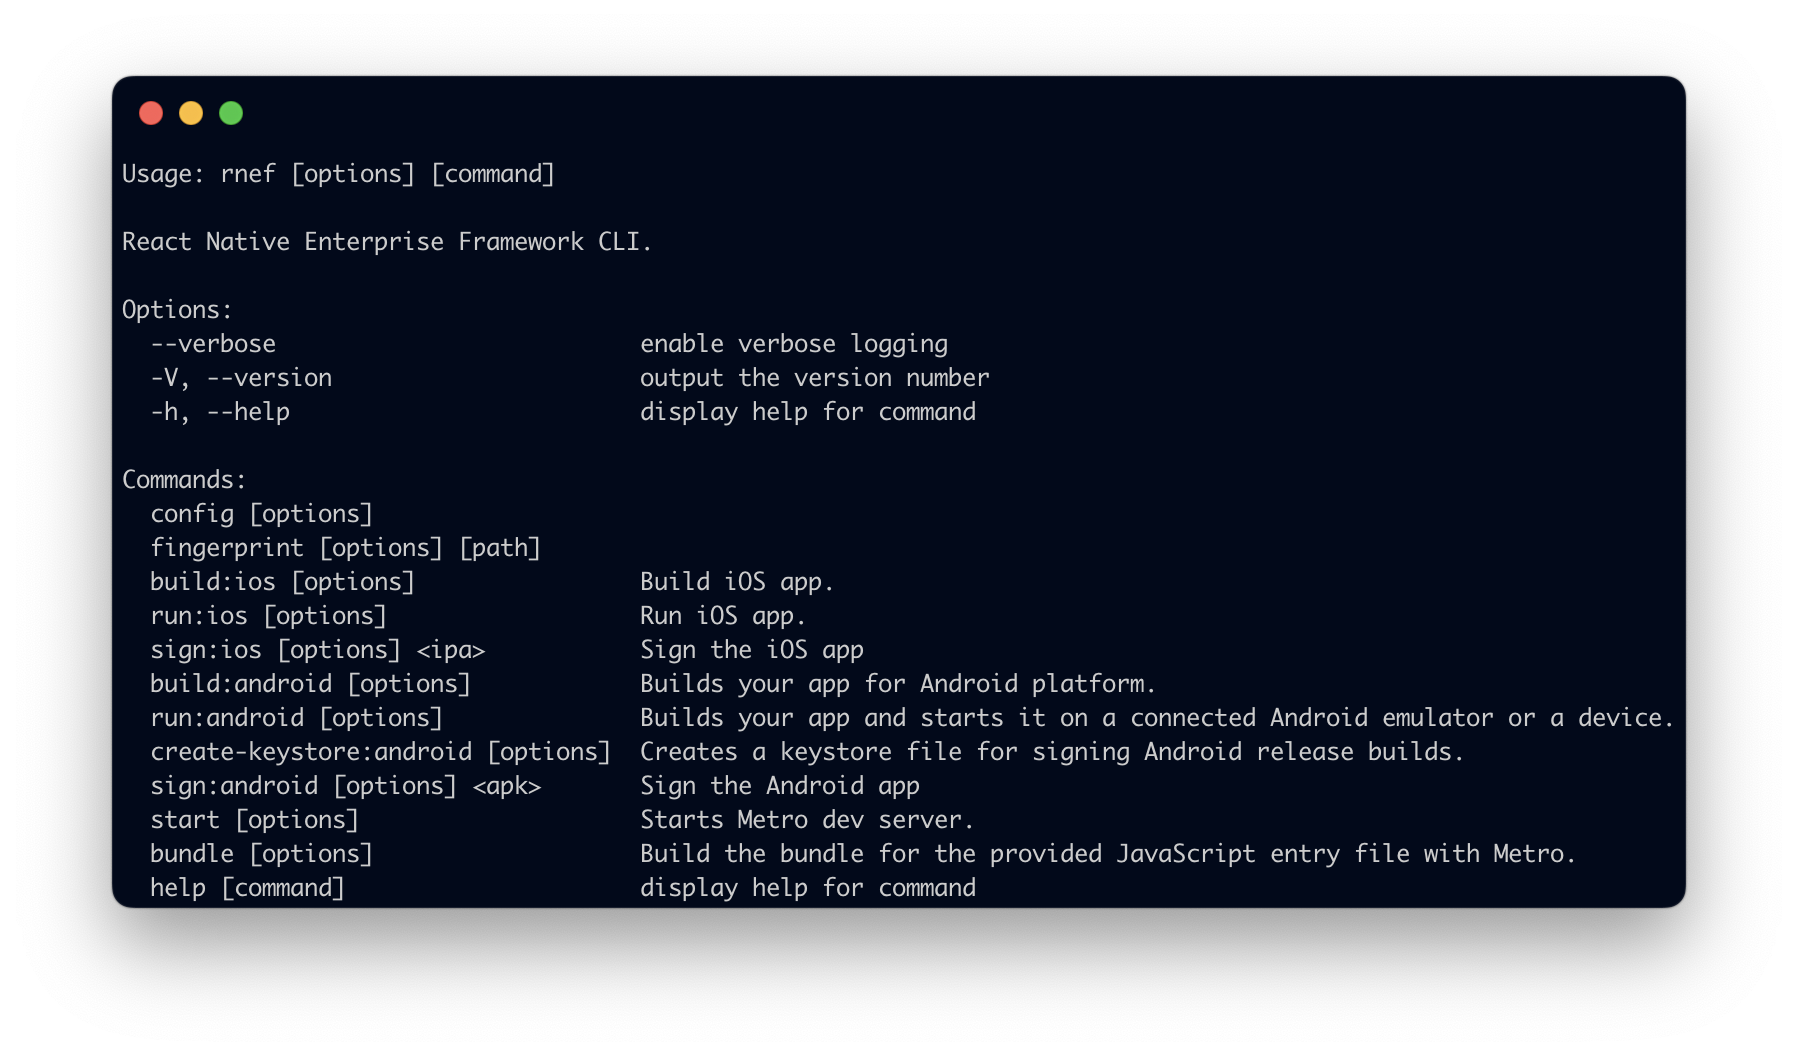Click the "-h, --help" option
This screenshot has width=1798, height=1056.
(x=220, y=412)
